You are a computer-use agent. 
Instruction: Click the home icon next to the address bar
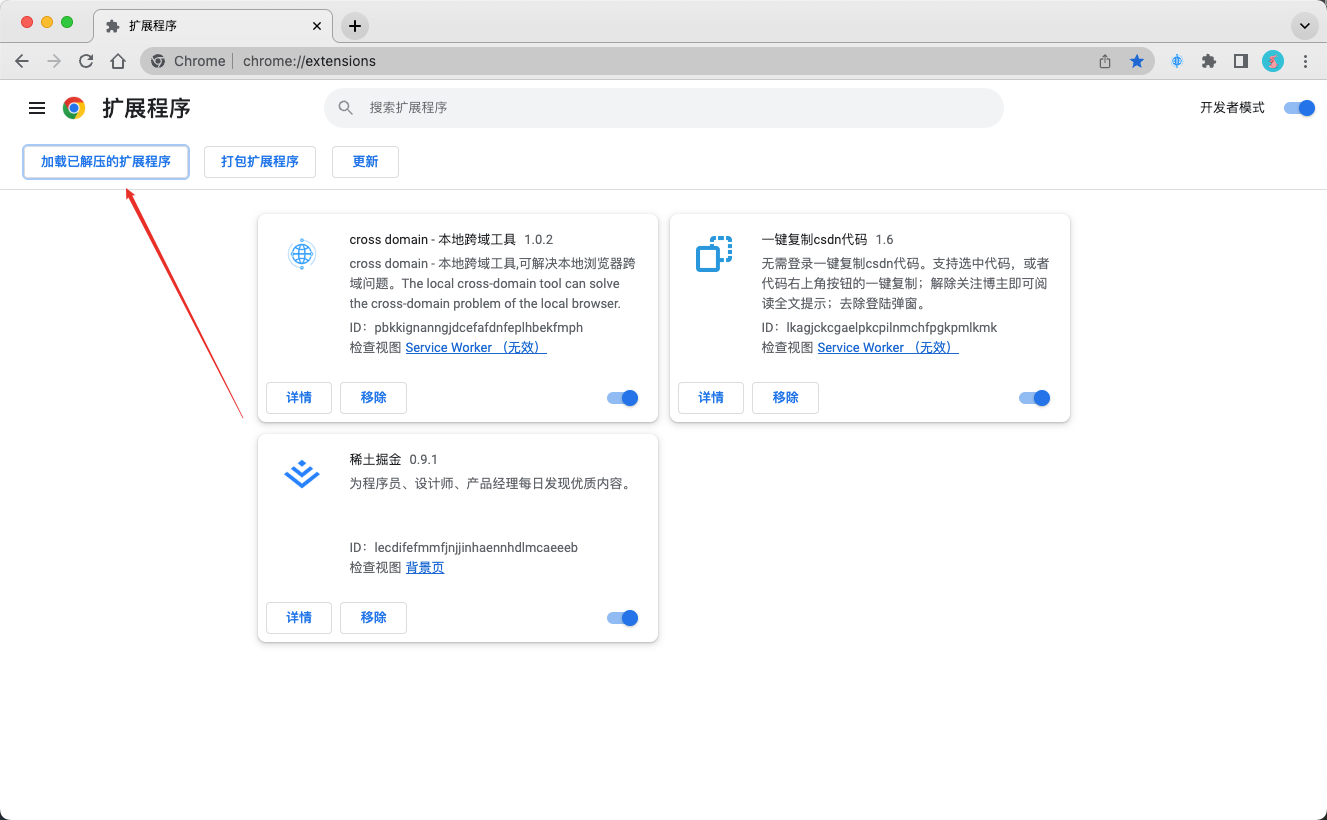tap(118, 61)
